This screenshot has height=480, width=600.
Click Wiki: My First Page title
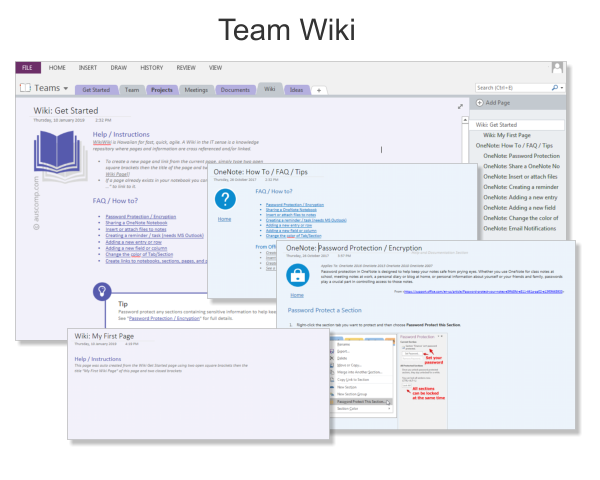click(104, 336)
